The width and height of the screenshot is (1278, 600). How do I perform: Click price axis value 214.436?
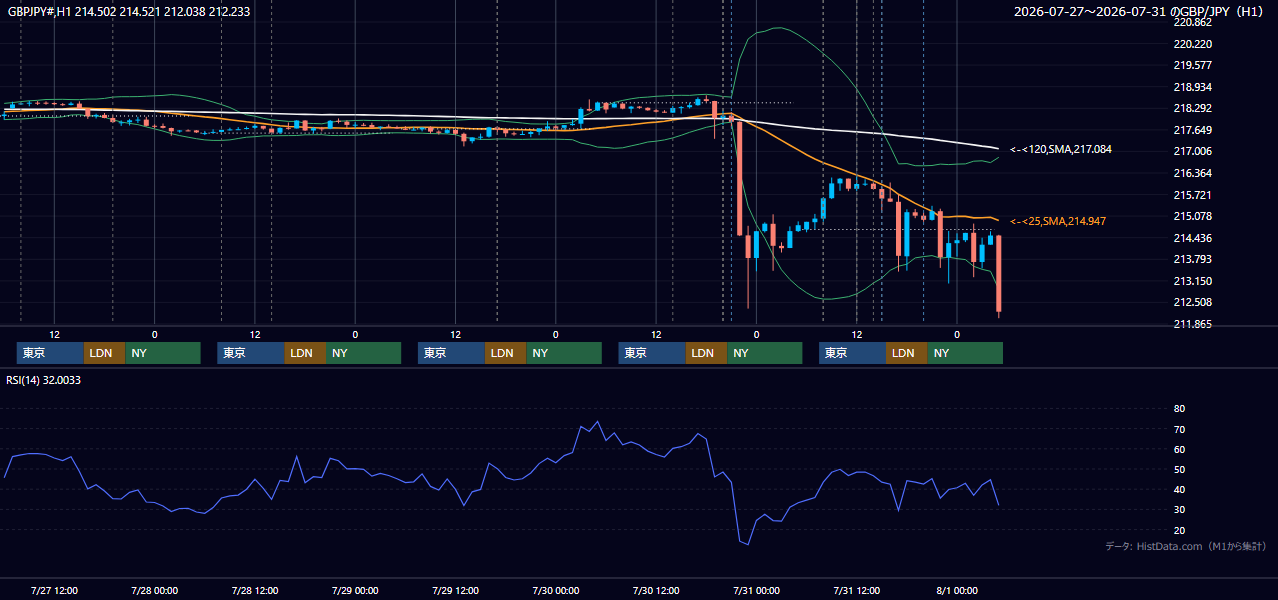[x=1192, y=238]
